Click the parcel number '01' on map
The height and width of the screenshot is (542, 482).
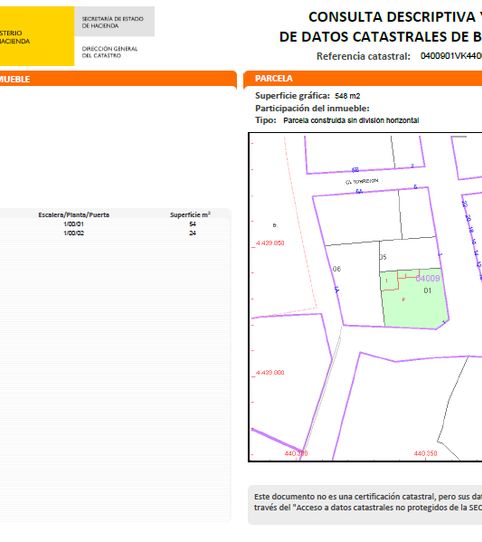click(428, 291)
